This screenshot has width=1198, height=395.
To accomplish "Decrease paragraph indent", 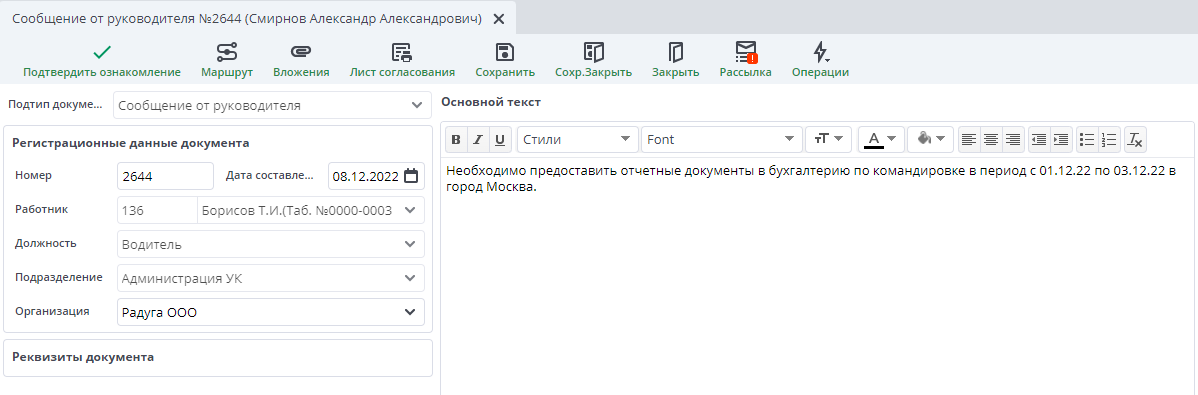I will pyautogui.click(x=1039, y=139).
